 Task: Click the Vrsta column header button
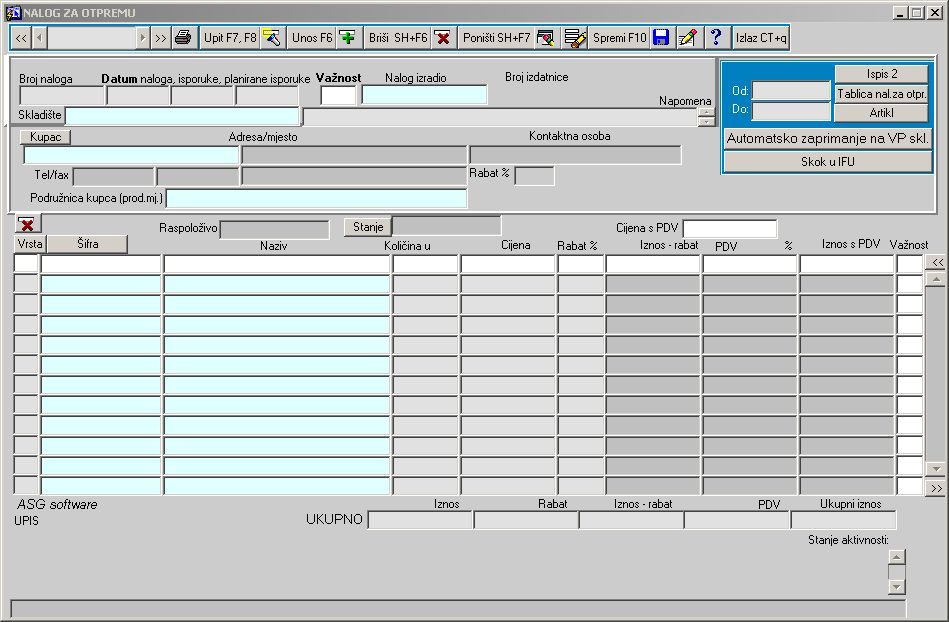pos(30,244)
